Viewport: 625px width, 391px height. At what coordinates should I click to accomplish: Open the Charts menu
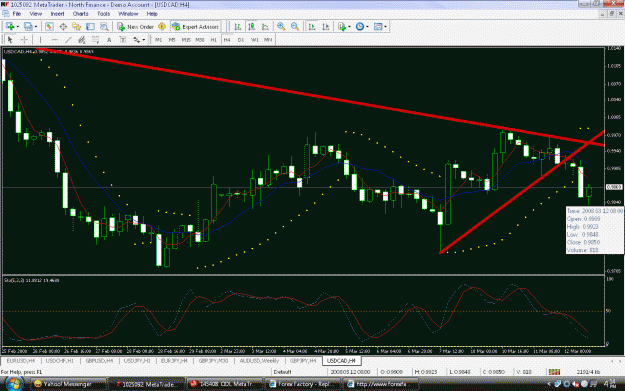click(x=81, y=14)
